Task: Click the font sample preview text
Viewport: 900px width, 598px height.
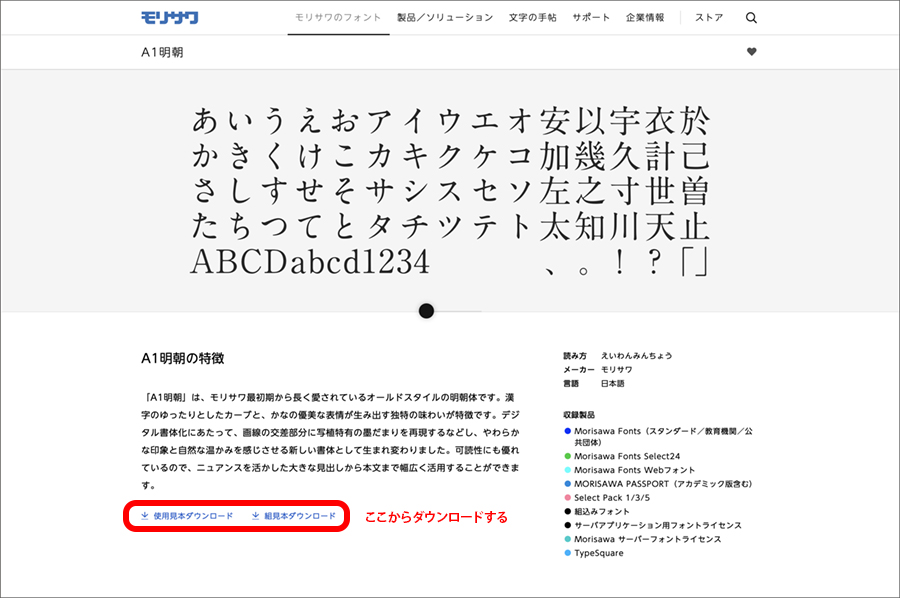Action: 451,191
